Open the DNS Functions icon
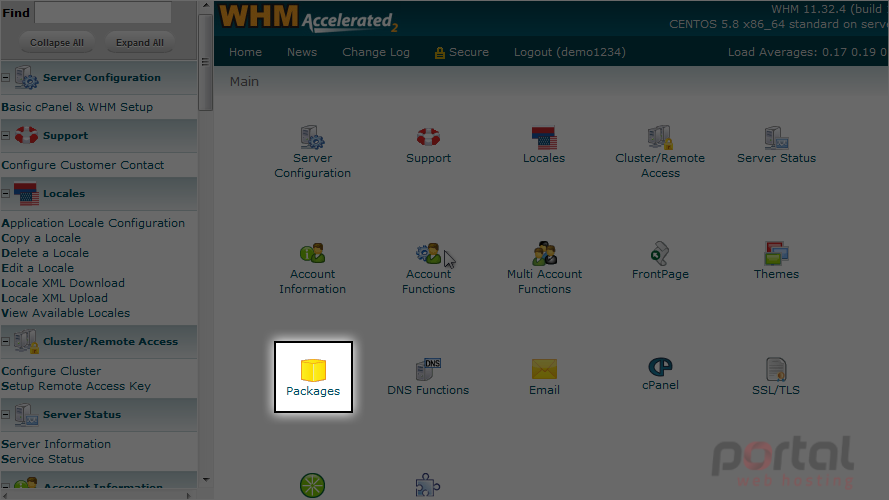889x500 pixels. click(428, 369)
